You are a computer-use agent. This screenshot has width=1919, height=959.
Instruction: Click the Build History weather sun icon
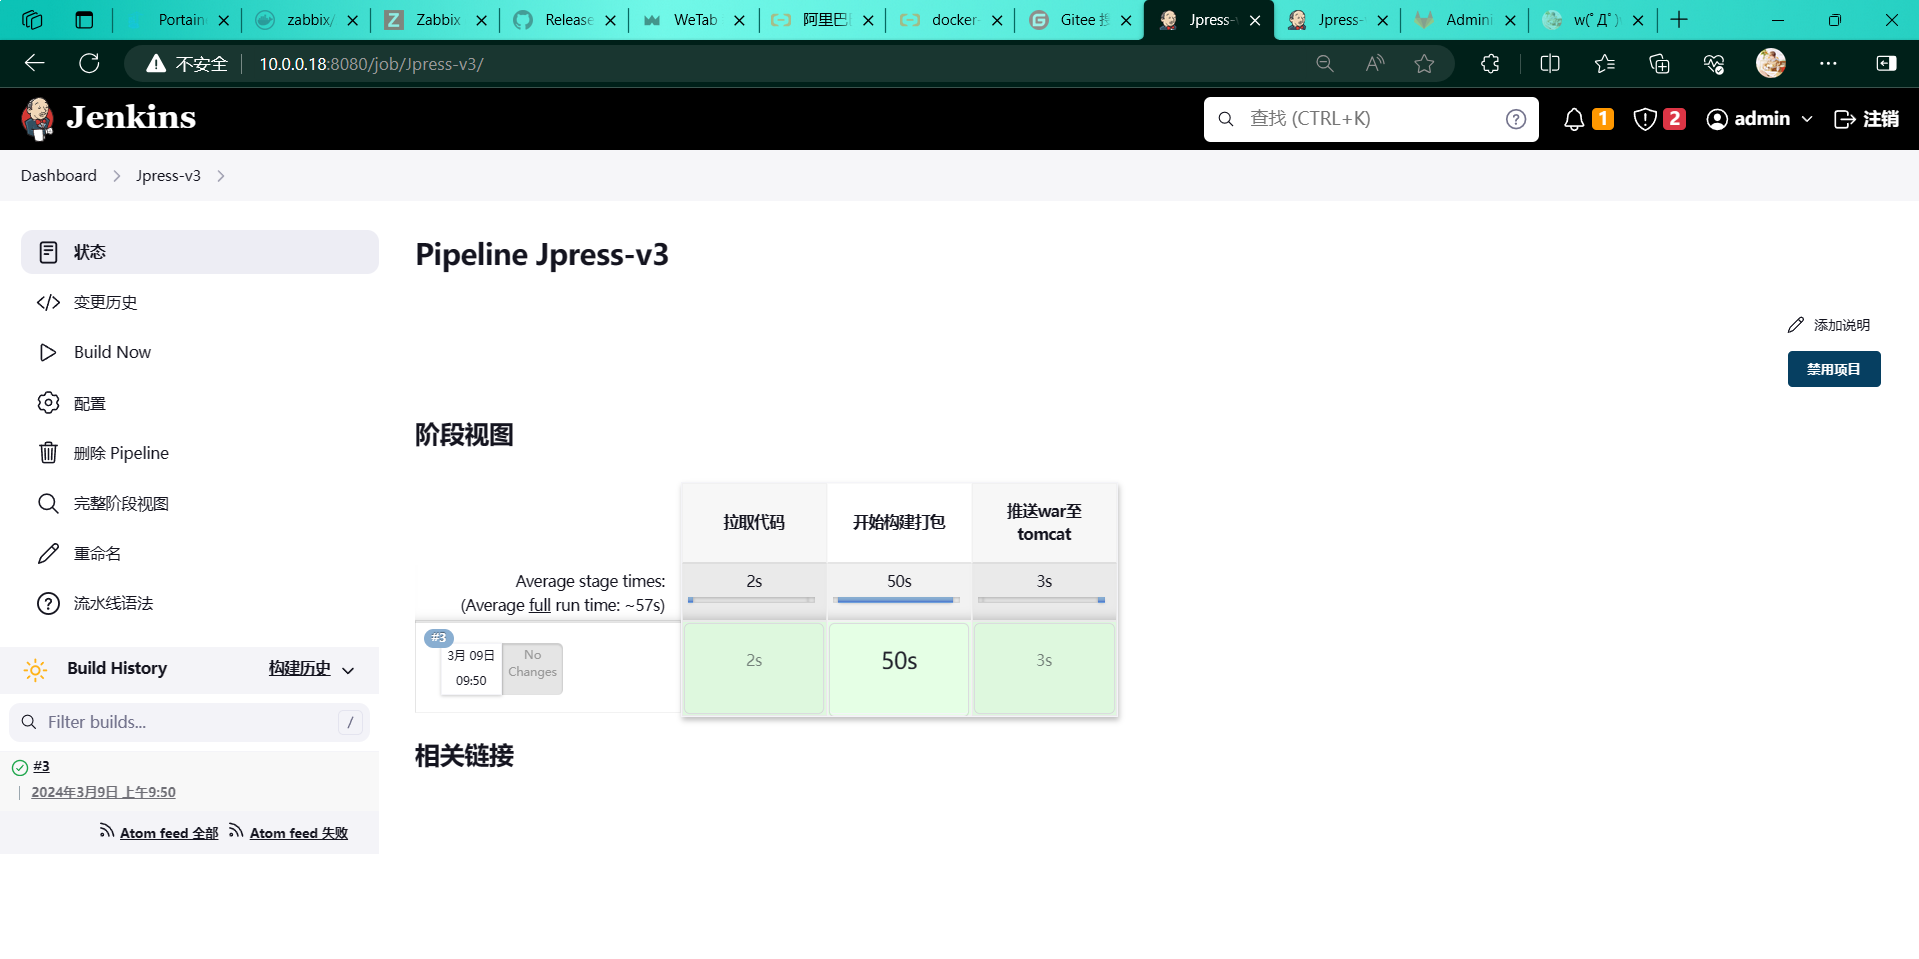coord(36,670)
